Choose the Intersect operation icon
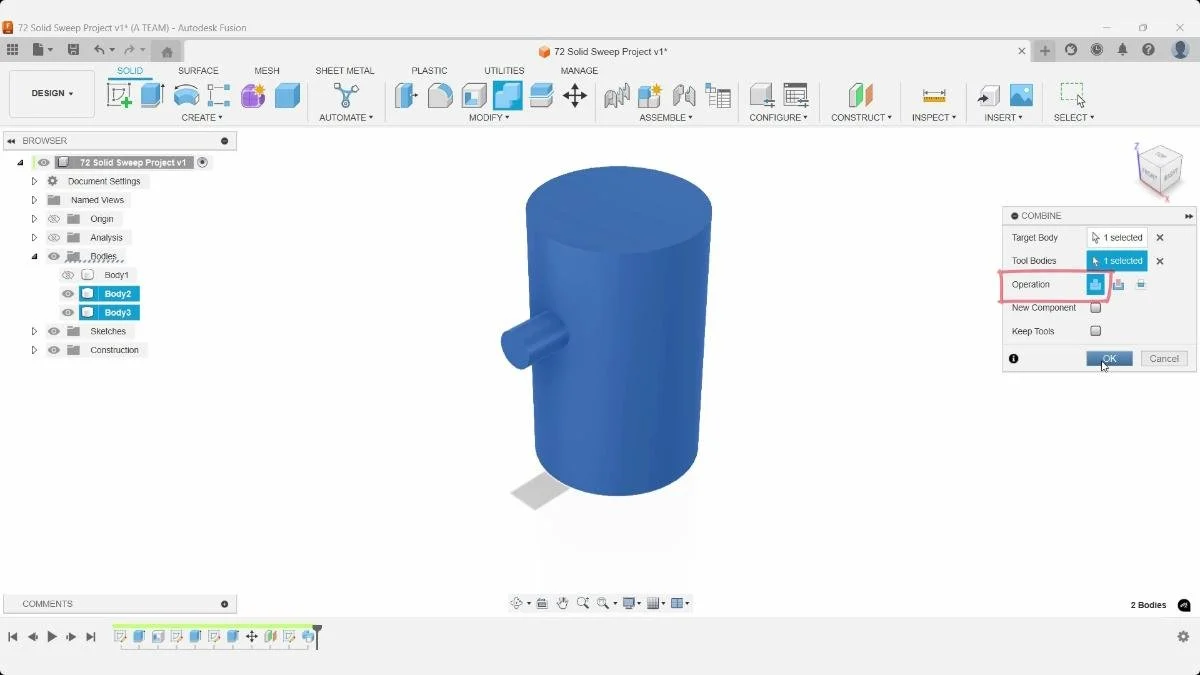This screenshot has width=1200, height=675. [x=1140, y=284]
